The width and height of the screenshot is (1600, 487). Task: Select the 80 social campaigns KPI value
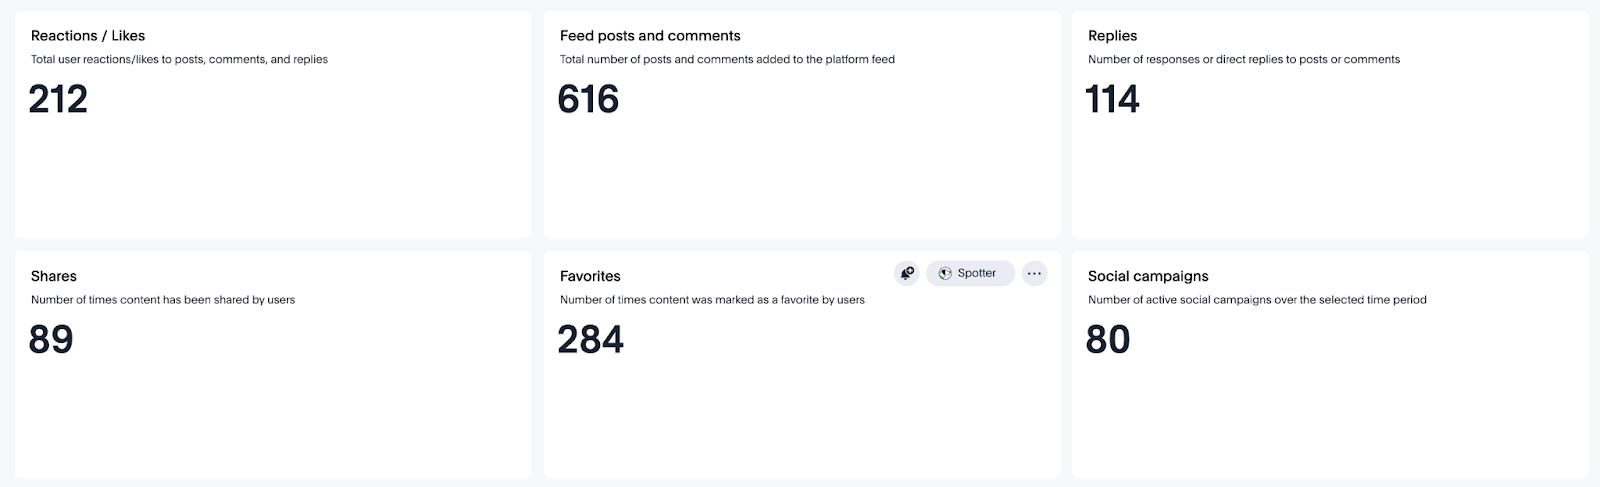(1108, 340)
